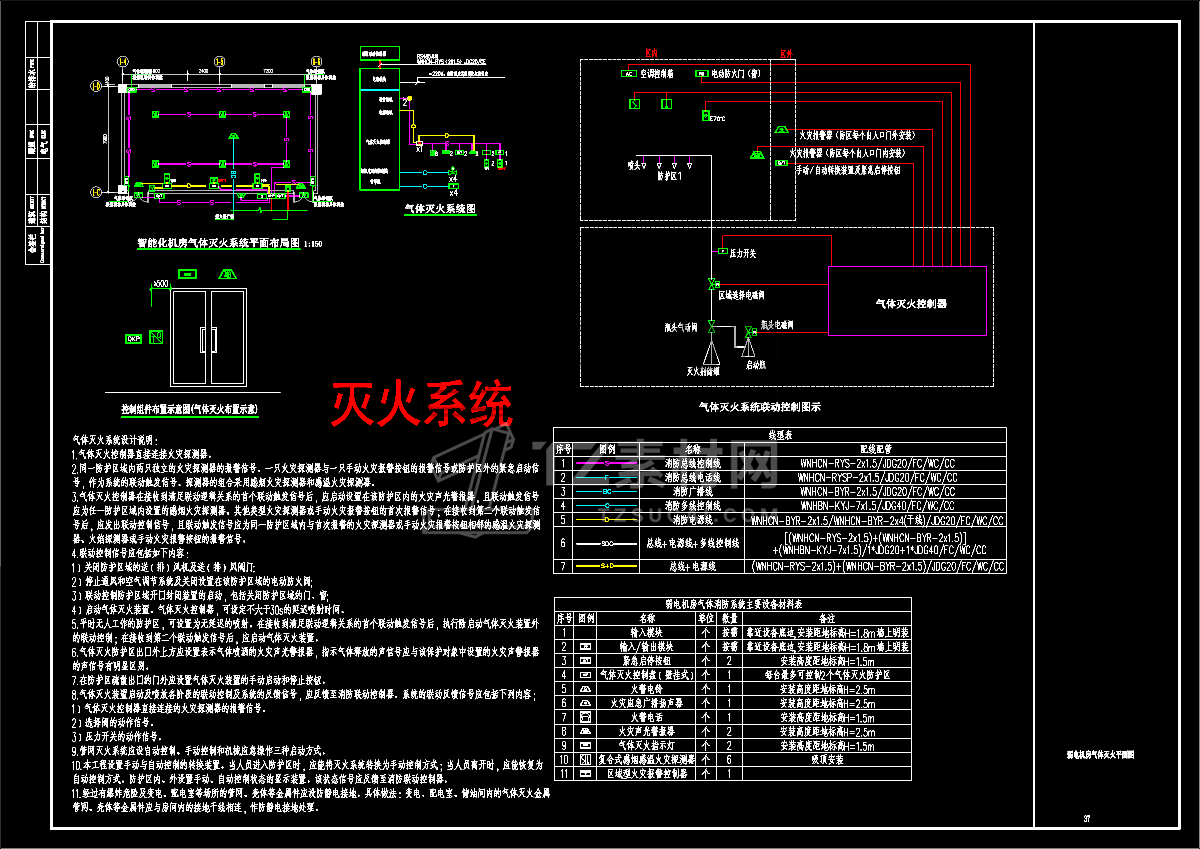The height and width of the screenshot is (849, 1200).
Task: Select the cyan BC line legend for 消防广播线
Action: point(608,492)
